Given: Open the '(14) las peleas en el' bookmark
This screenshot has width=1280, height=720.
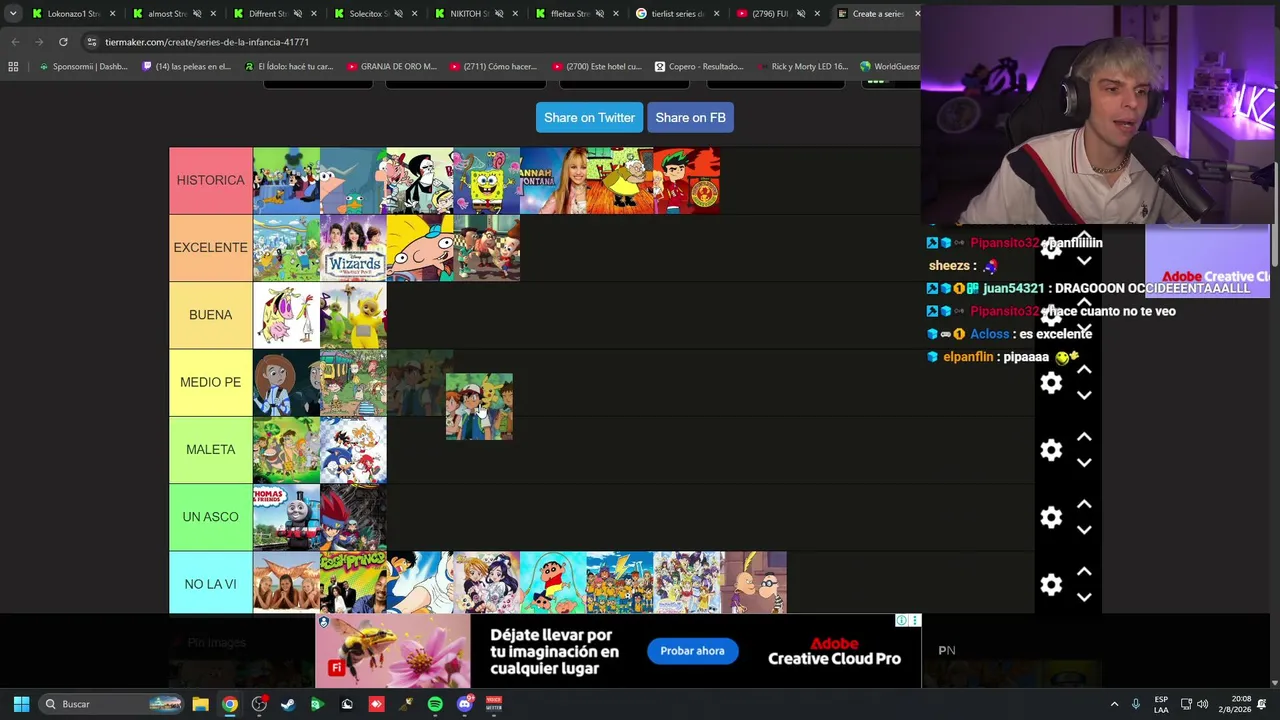Looking at the screenshot, I should (187, 67).
